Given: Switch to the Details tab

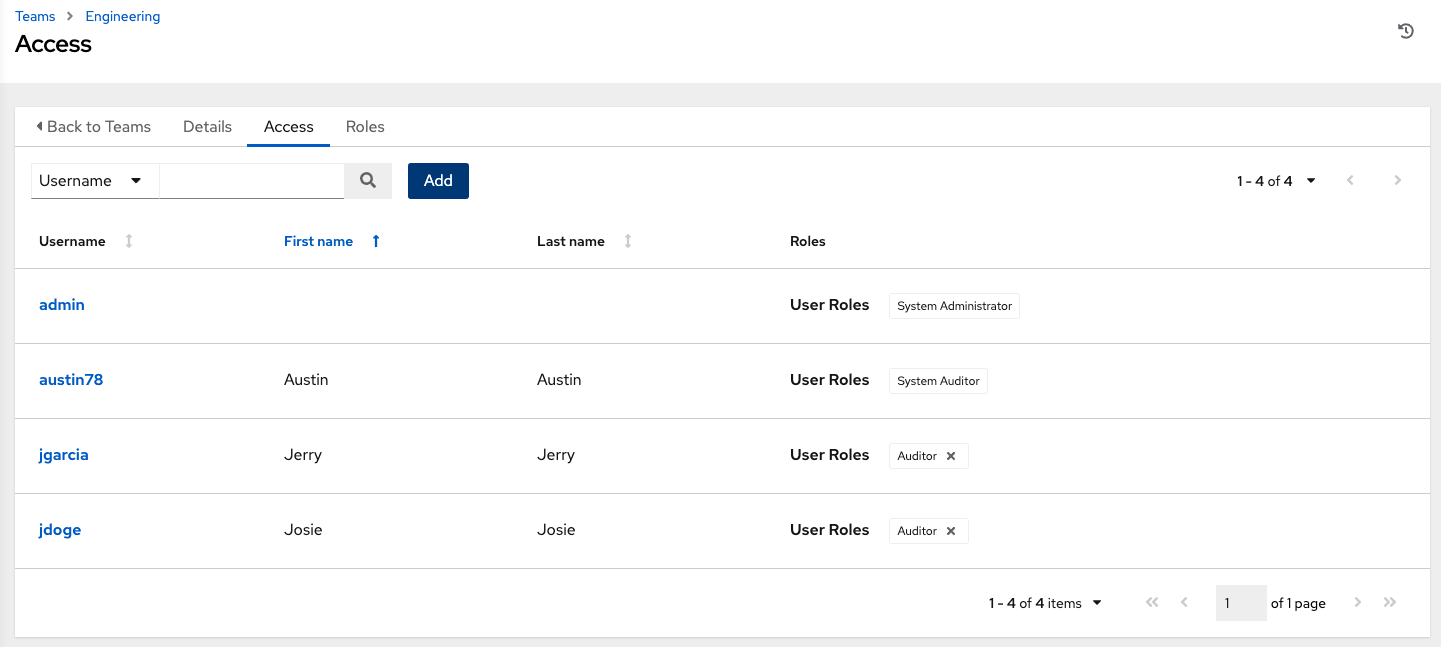Looking at the screenshot, I should tap(207, 126).
